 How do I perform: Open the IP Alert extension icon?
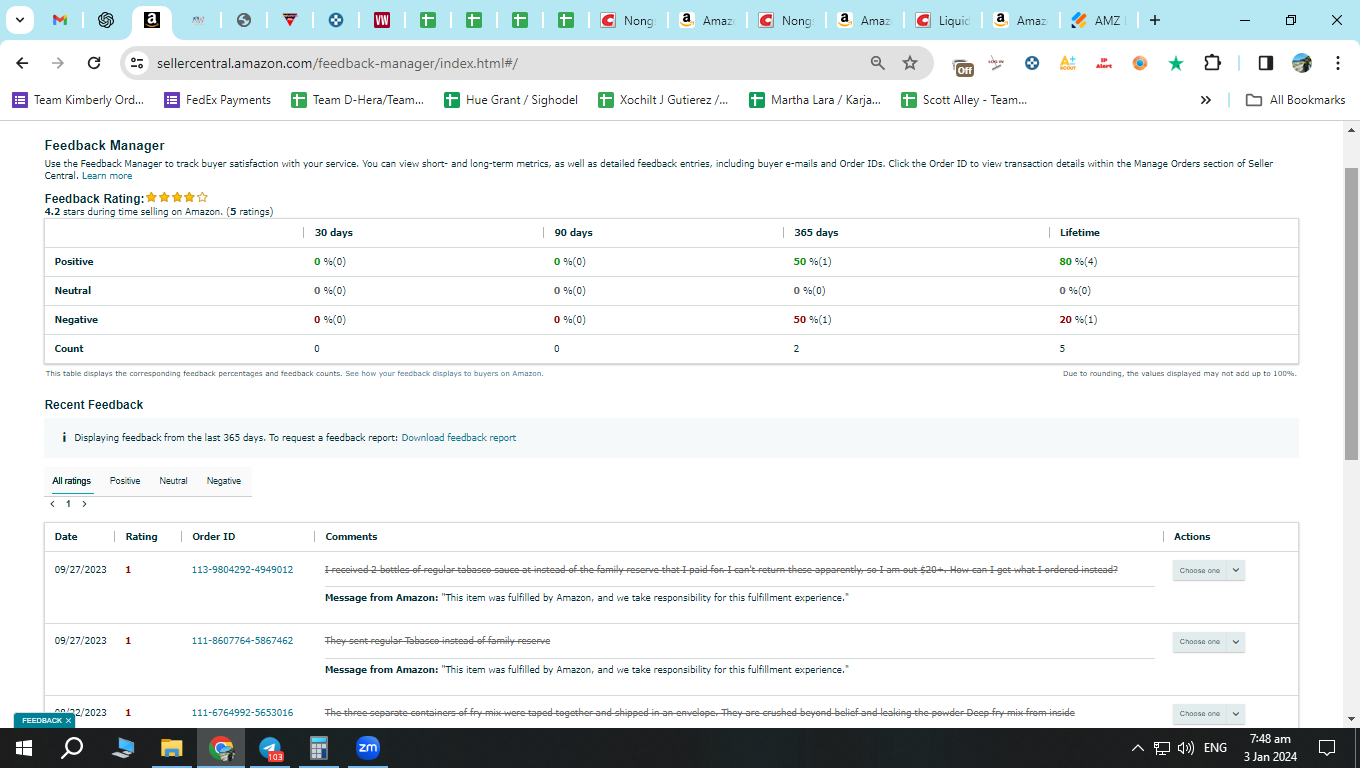(x=1104, y=63)
